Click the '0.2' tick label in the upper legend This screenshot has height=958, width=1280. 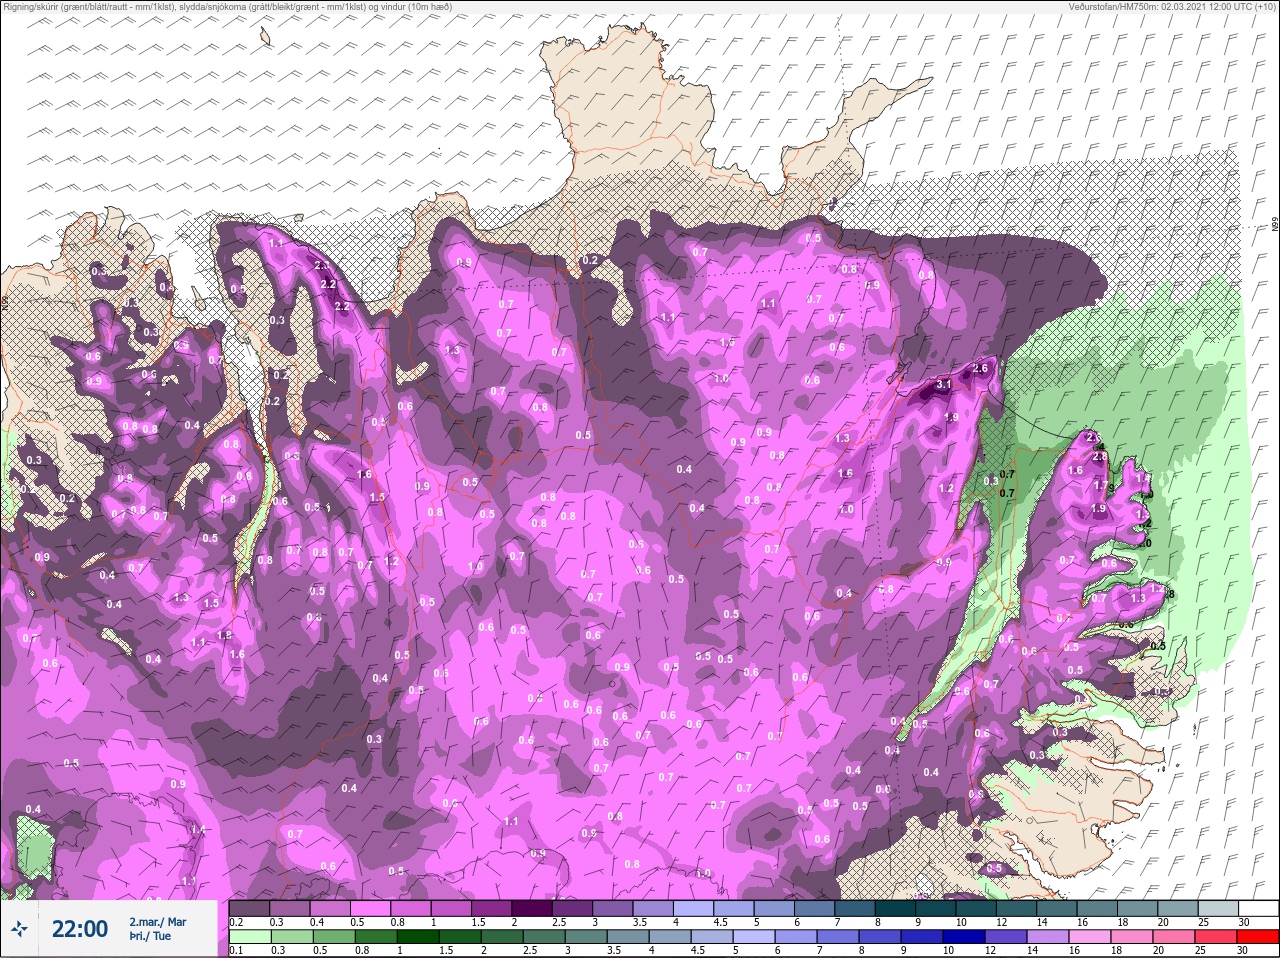point(236,922)
